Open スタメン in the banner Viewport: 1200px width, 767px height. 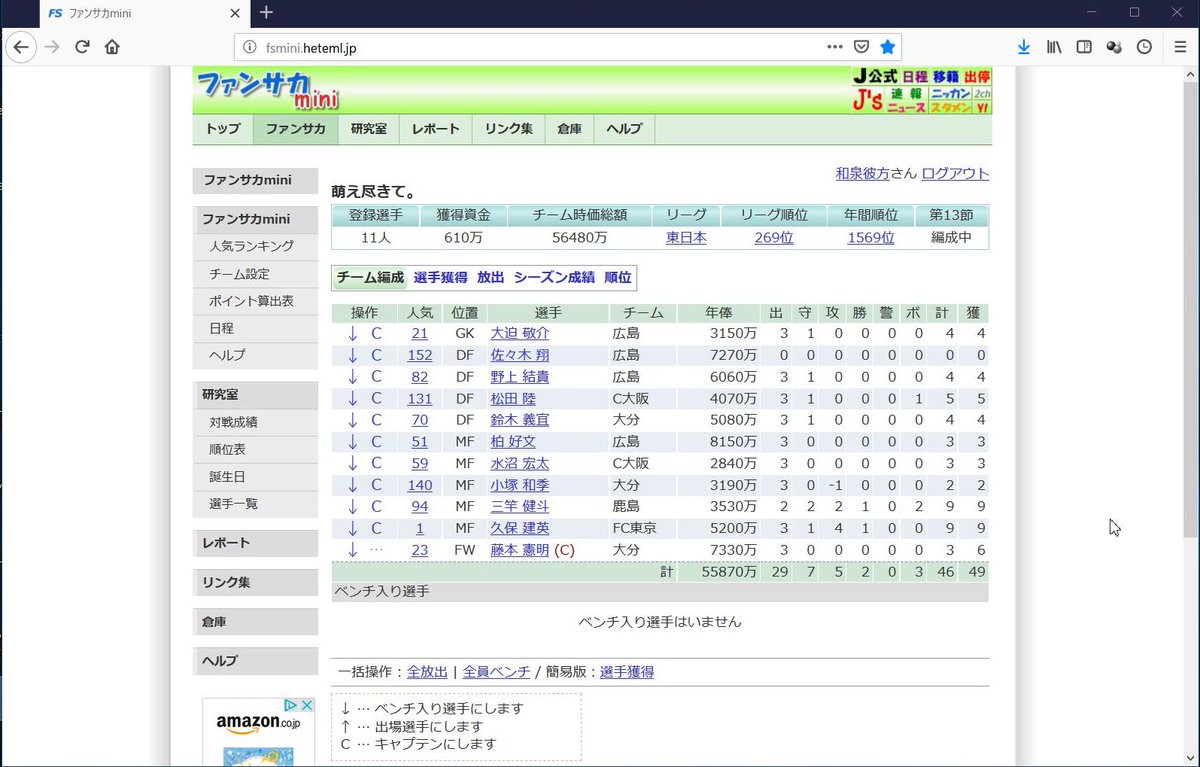(950, 107)
